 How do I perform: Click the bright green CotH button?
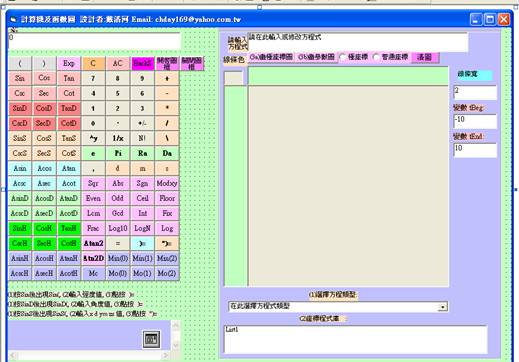[69, 243]
